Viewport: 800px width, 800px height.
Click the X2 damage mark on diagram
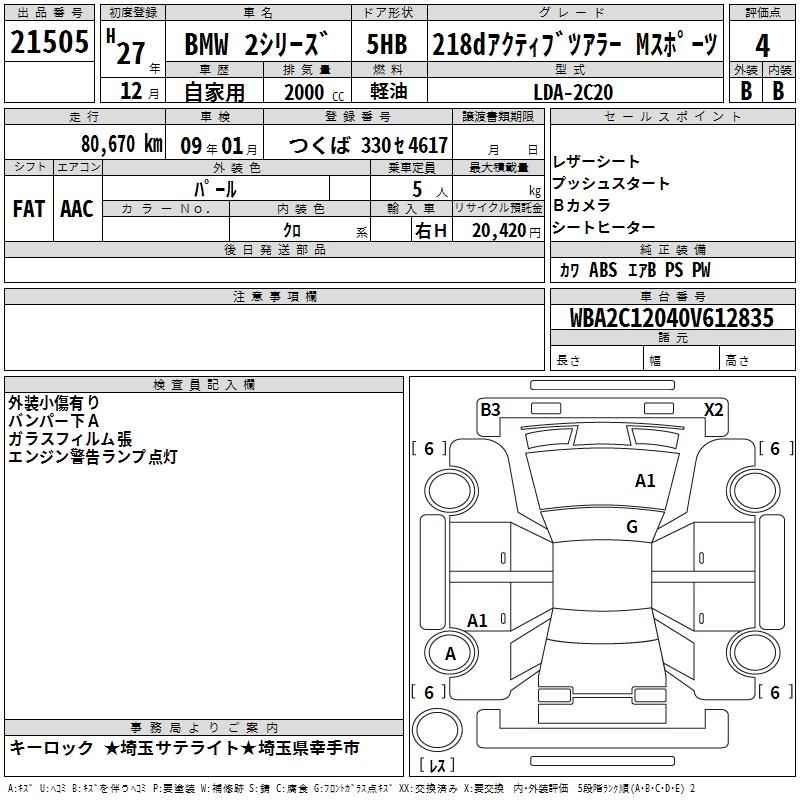[x=714, y=410]
